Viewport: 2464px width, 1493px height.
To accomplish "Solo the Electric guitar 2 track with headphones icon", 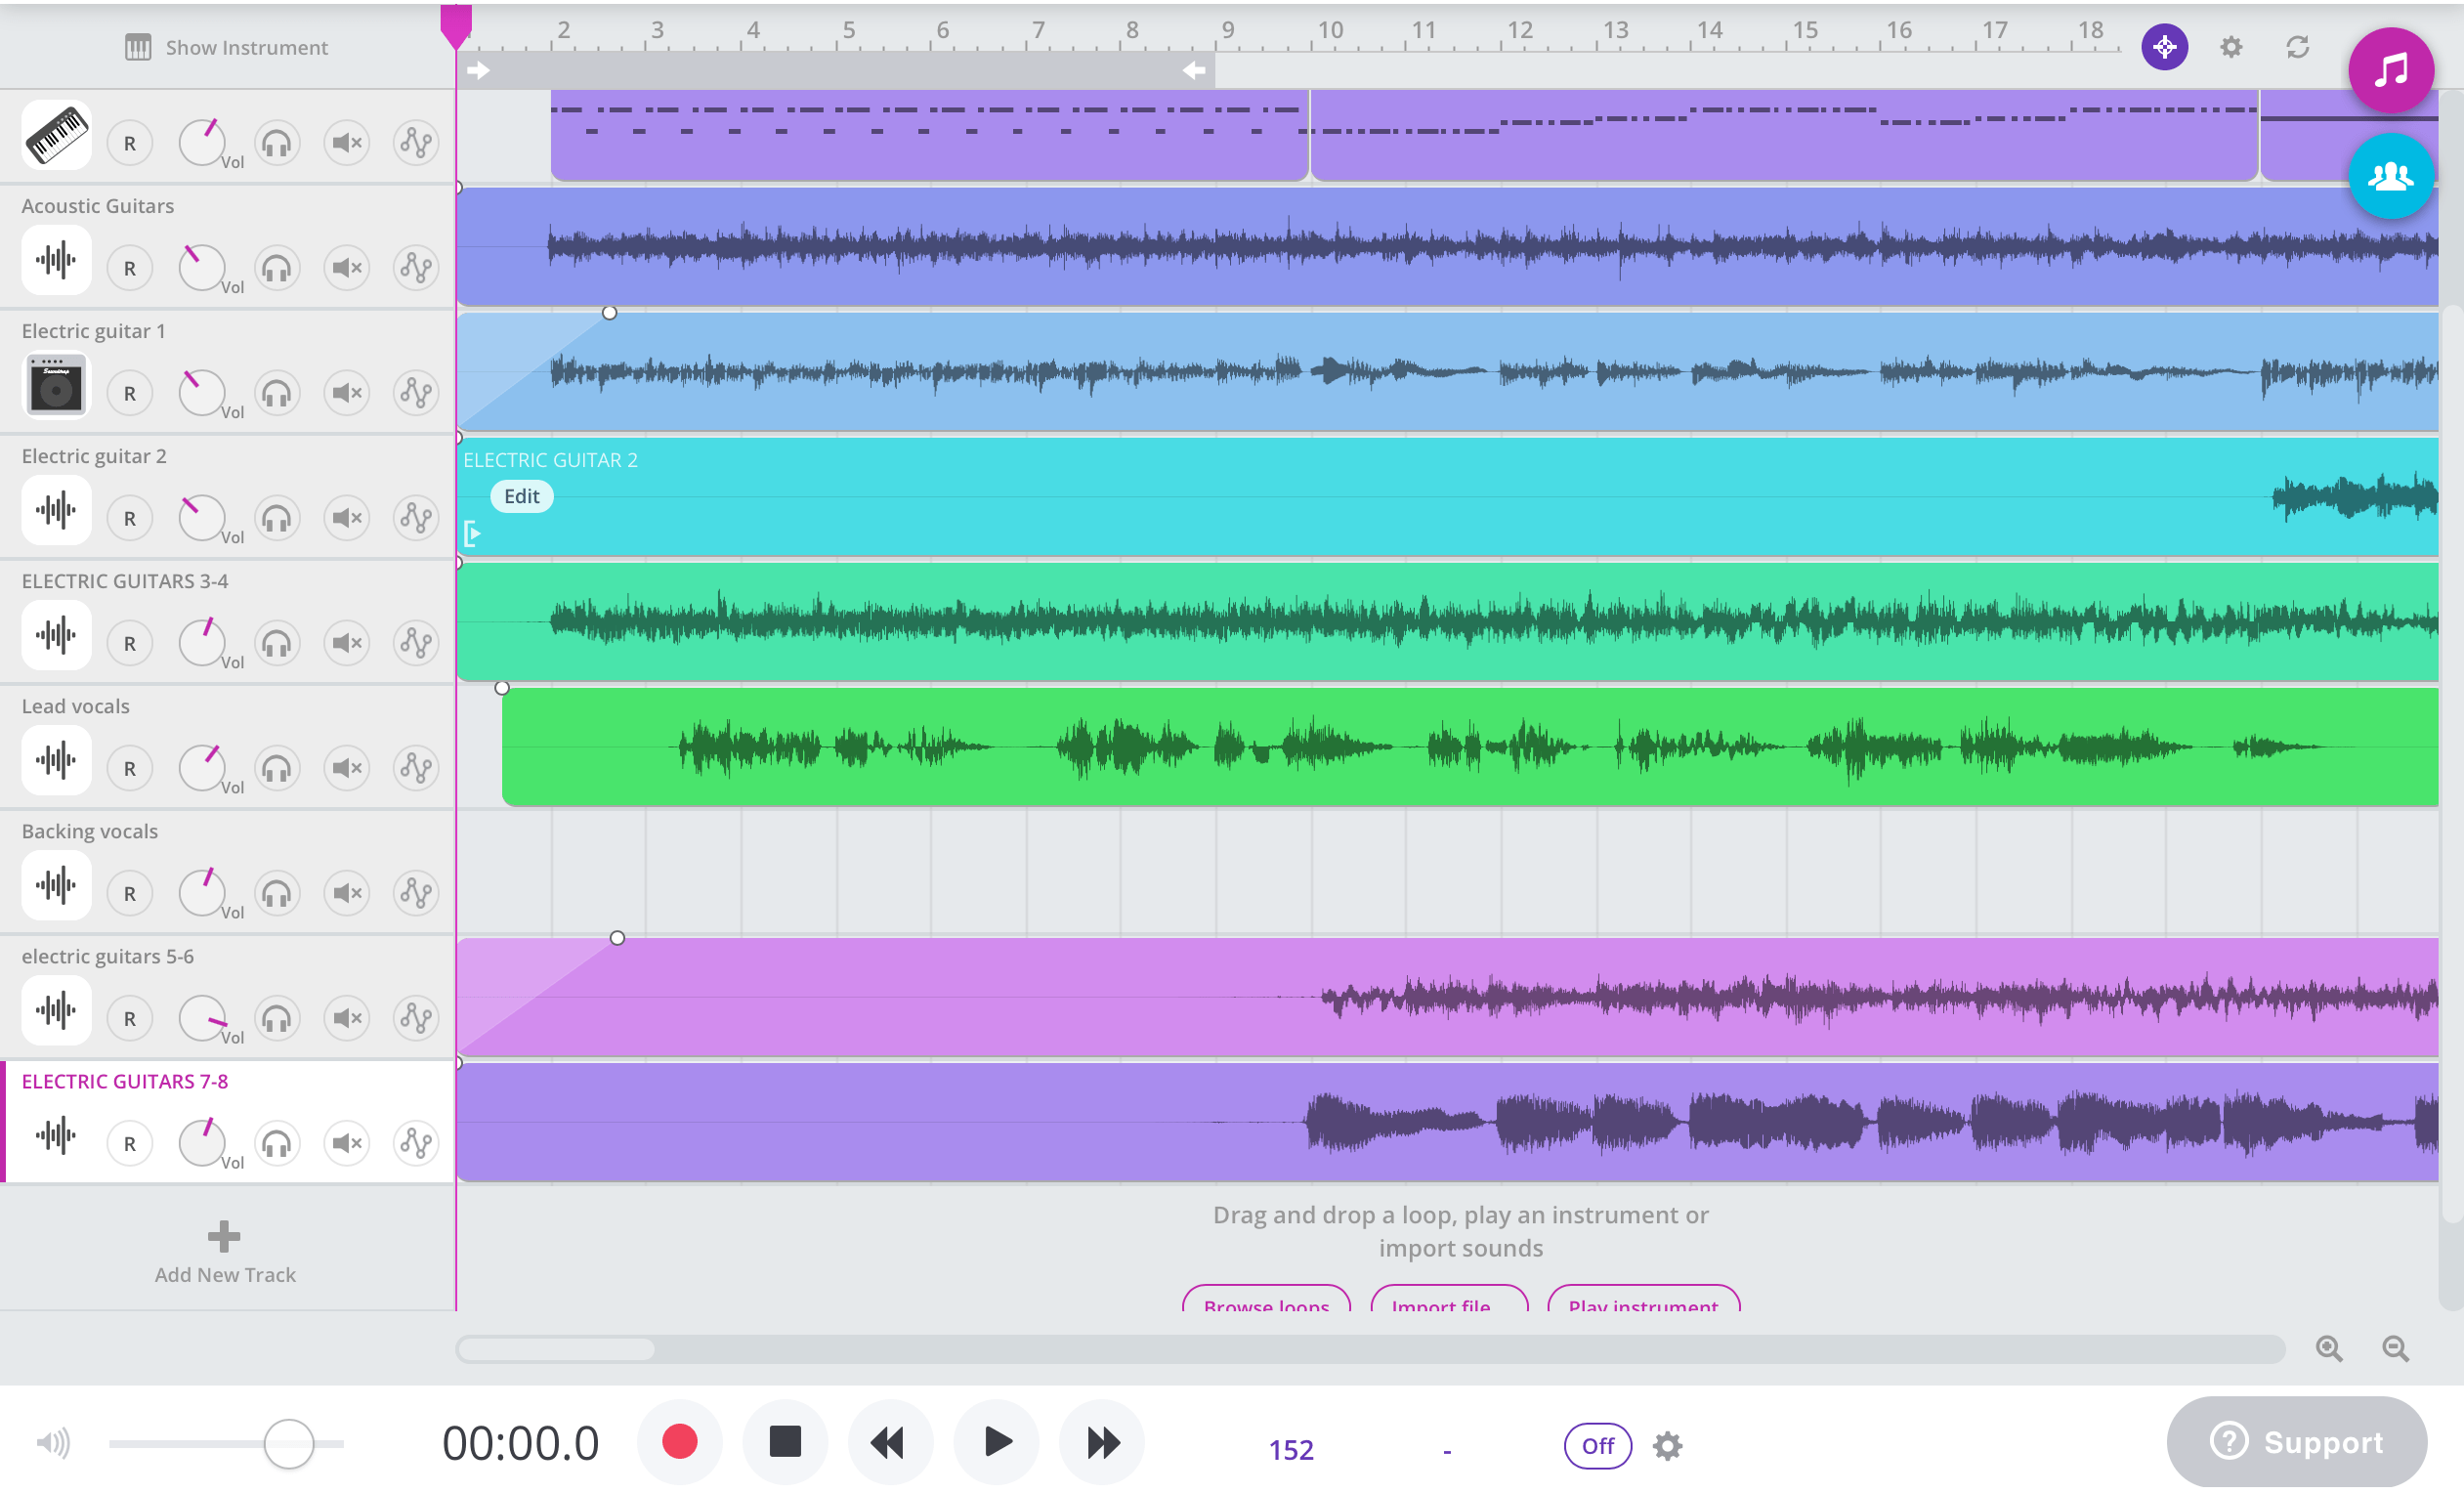I will click(x=277, y=517).
